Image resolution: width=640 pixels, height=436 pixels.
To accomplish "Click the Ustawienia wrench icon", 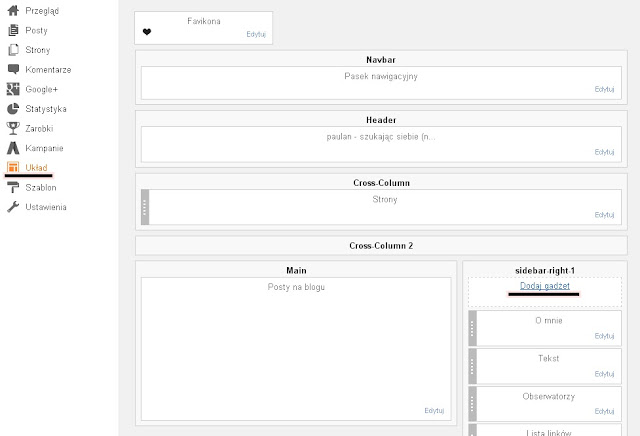I will (13, 207).
